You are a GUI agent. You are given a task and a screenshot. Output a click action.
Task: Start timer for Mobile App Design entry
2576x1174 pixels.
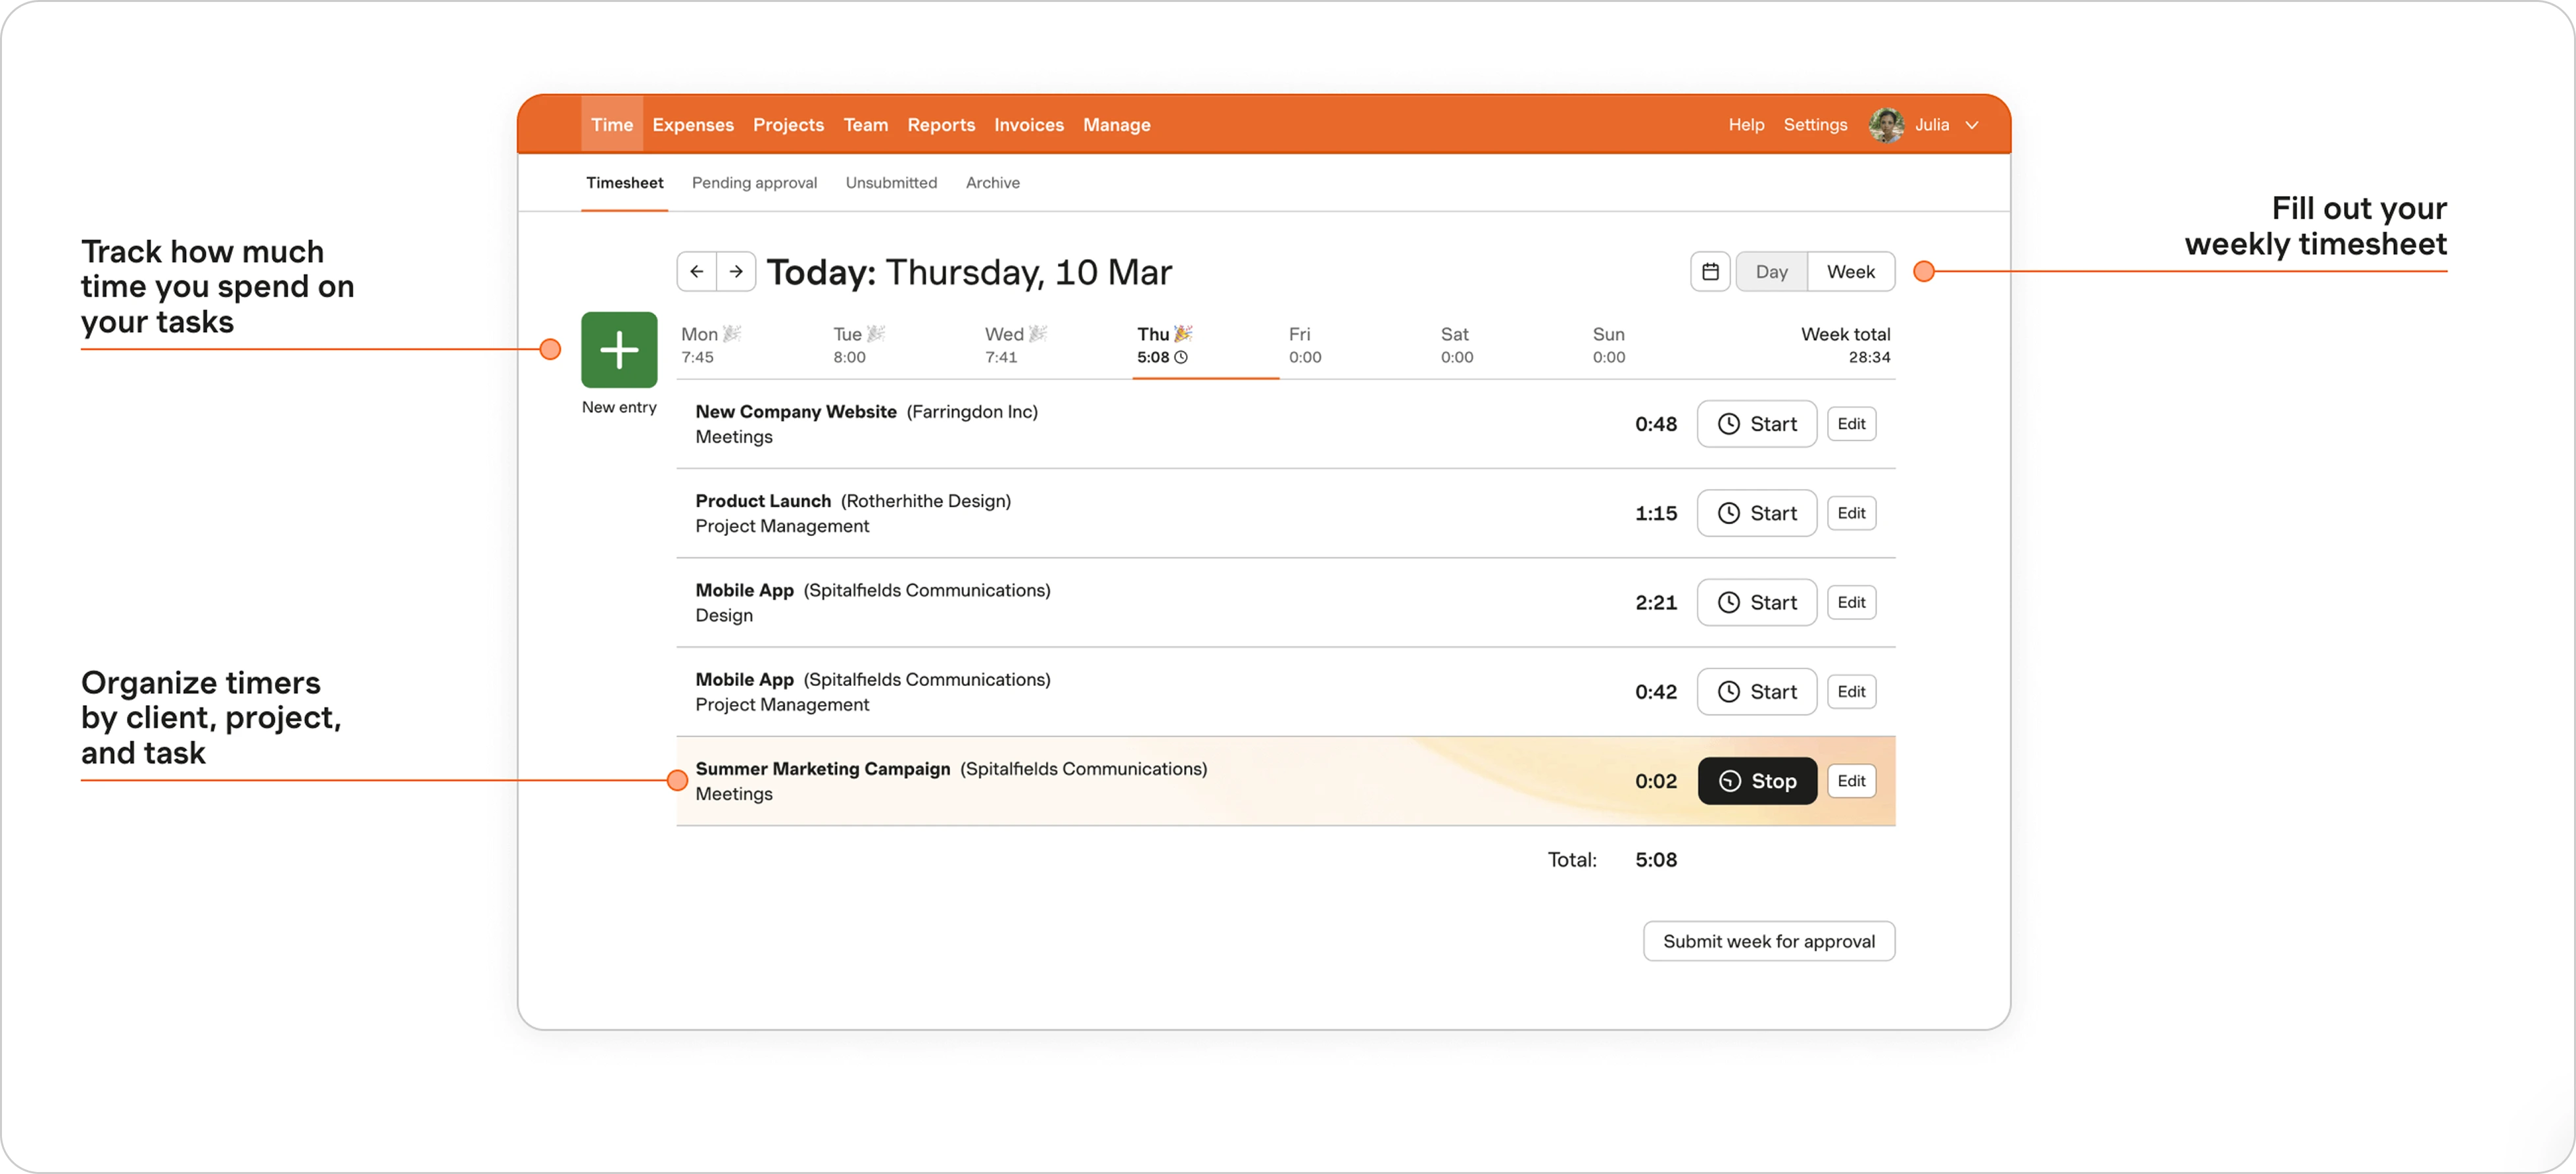tap(1756, 602)
